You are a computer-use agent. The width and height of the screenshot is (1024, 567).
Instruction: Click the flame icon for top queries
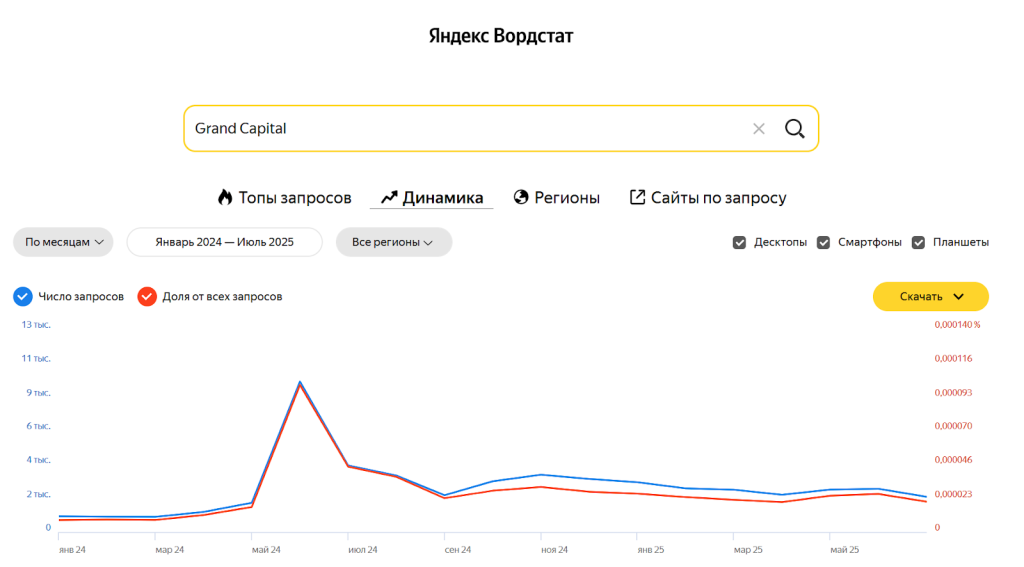click(x=224, y=197)
